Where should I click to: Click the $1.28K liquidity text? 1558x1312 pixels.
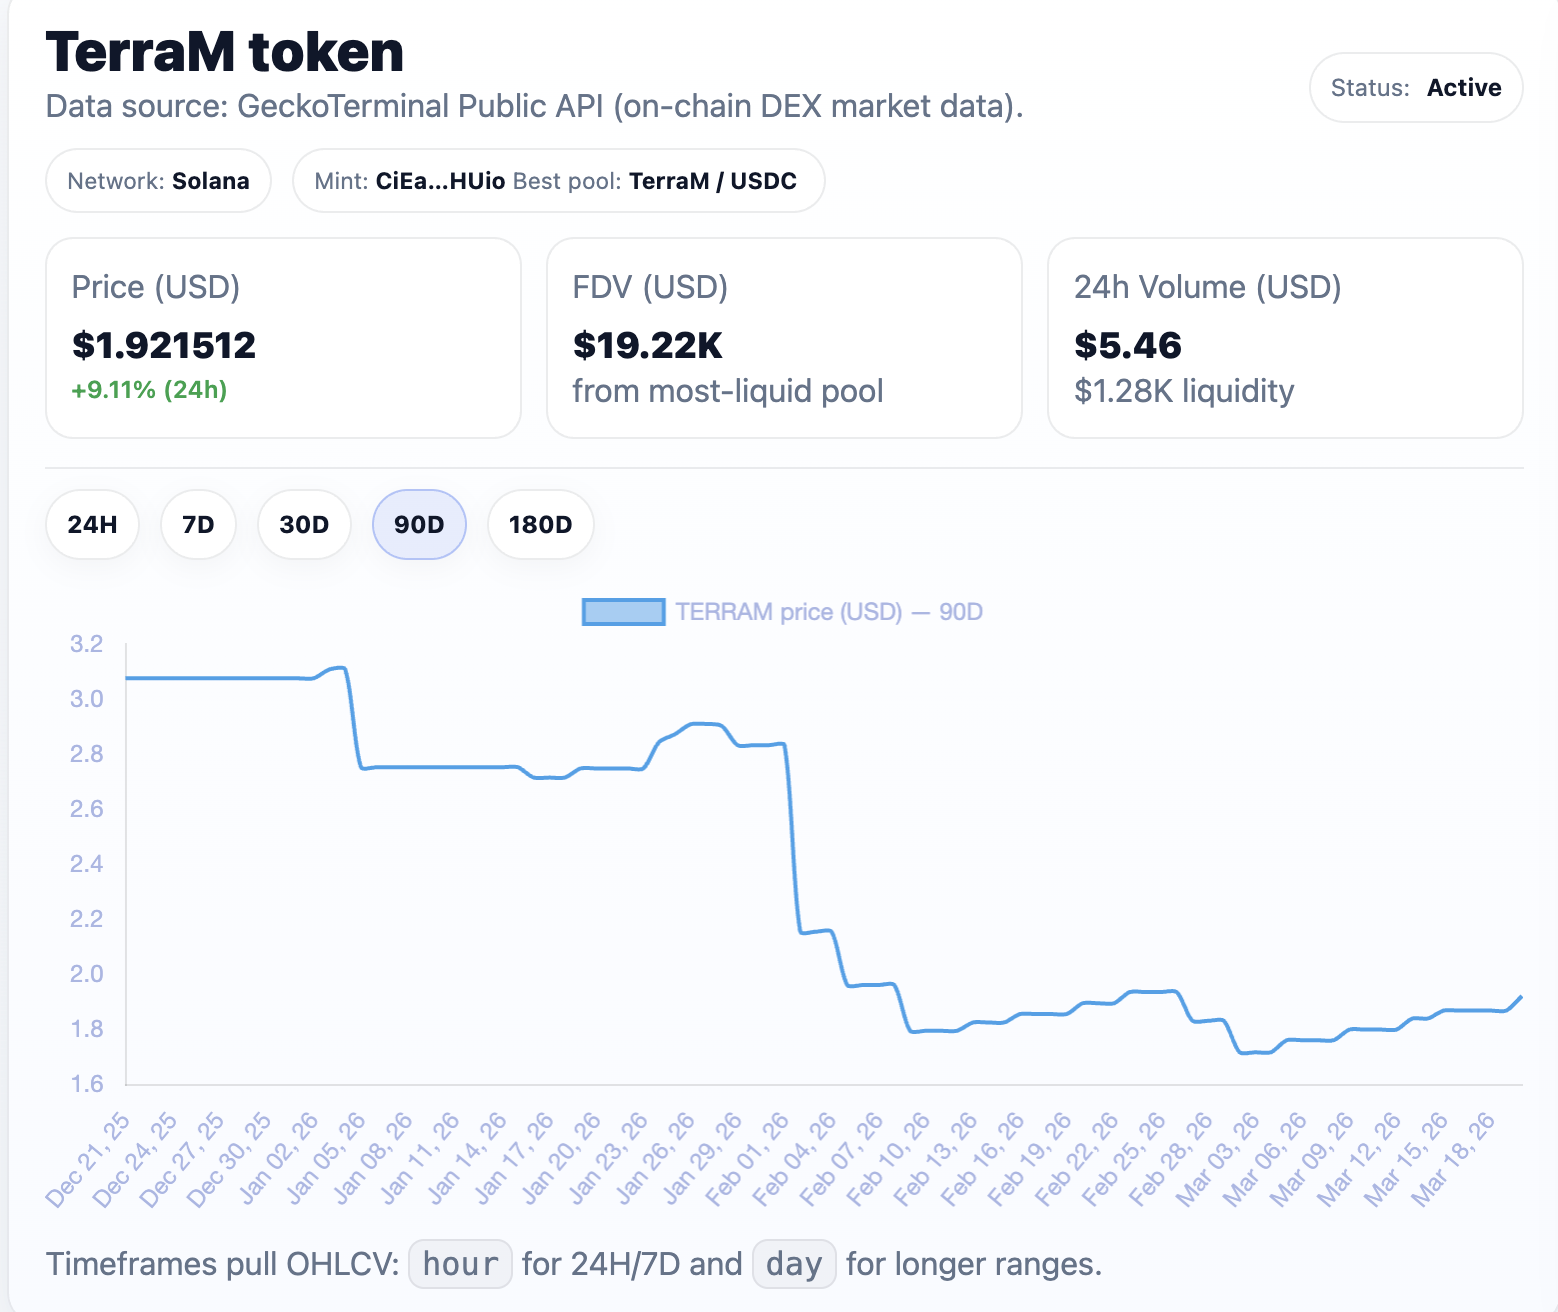coord(1184,391)
